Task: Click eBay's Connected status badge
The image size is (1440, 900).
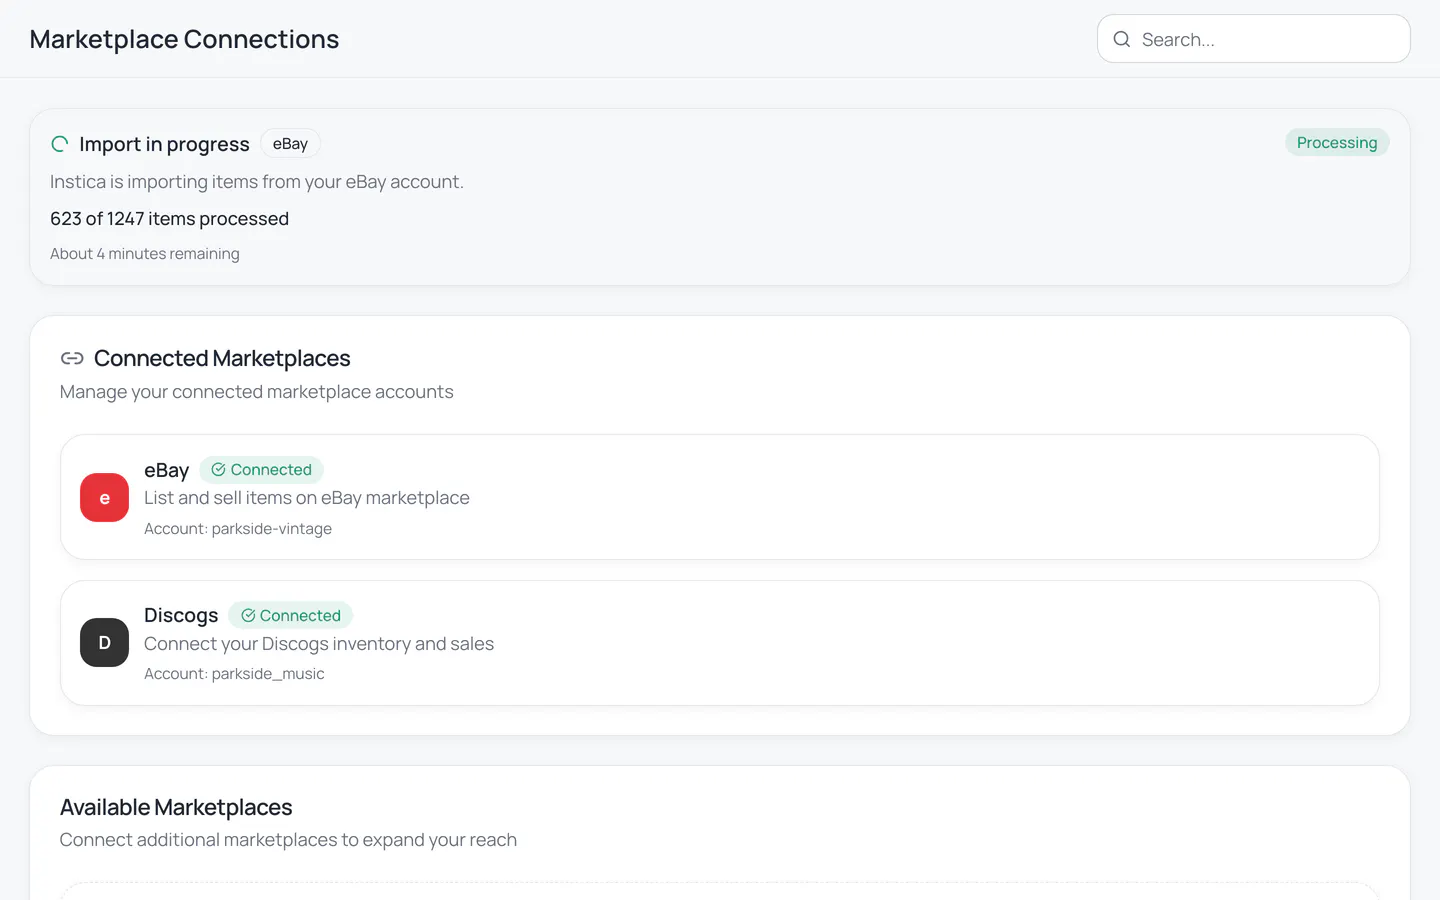Action: pos(261,470)
